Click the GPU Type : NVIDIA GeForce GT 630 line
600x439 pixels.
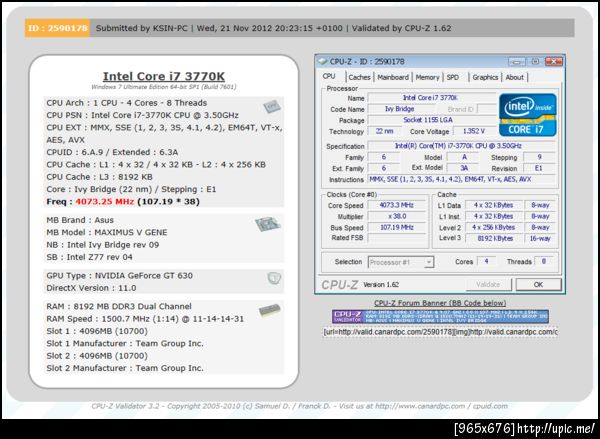119,276
